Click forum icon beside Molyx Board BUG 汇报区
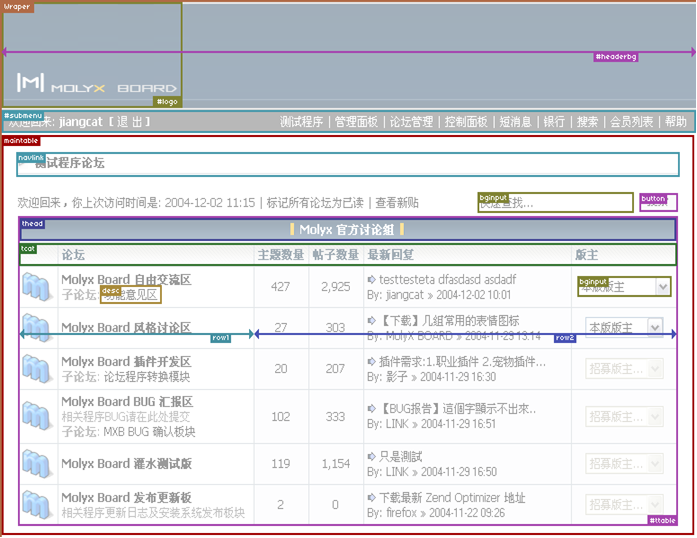Screen dimensions: 697x538 pyautogui.click(x=37, y=416)
